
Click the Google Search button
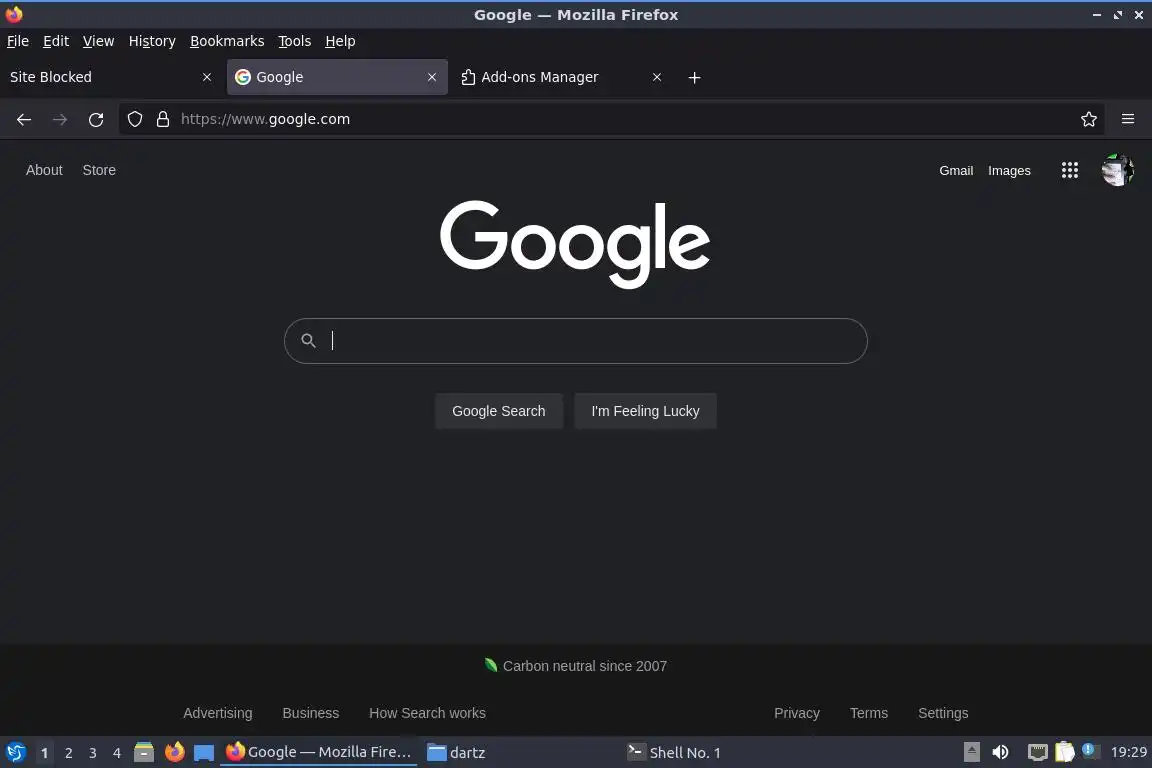(x=499, y=411)
